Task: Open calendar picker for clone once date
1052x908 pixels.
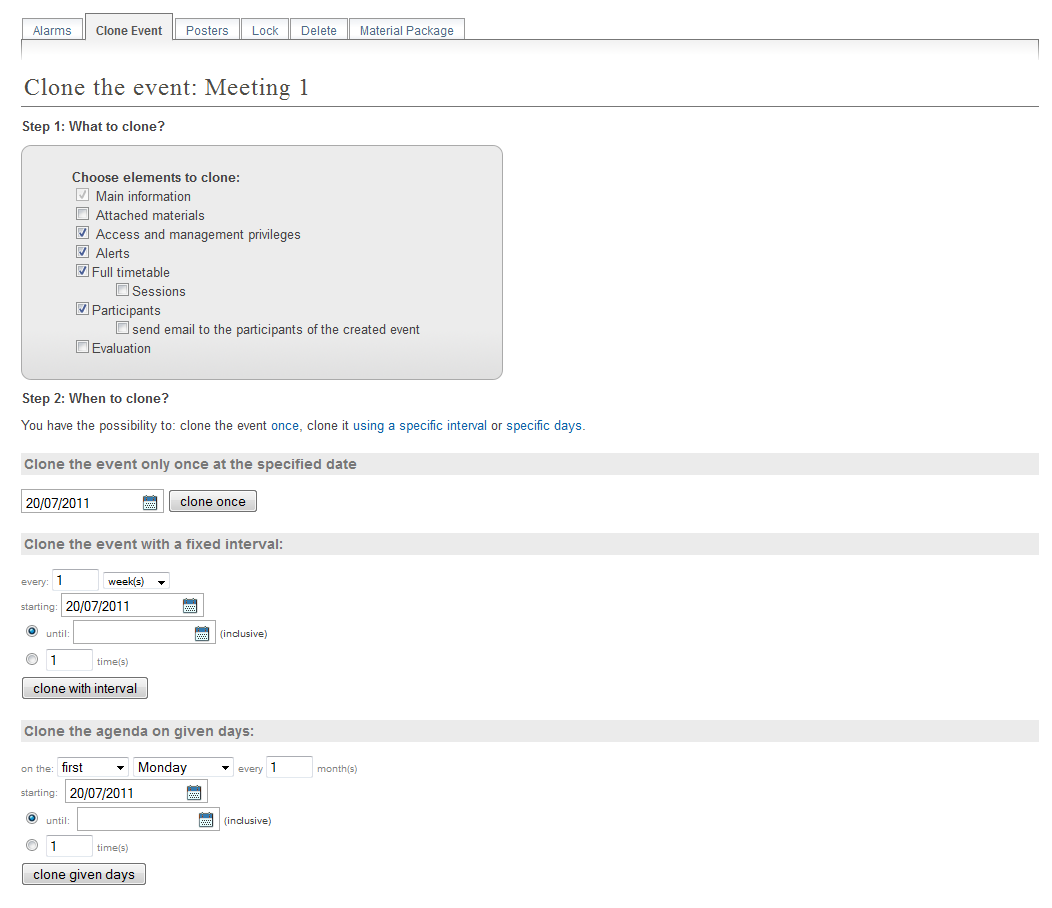Action: (150, 502)
